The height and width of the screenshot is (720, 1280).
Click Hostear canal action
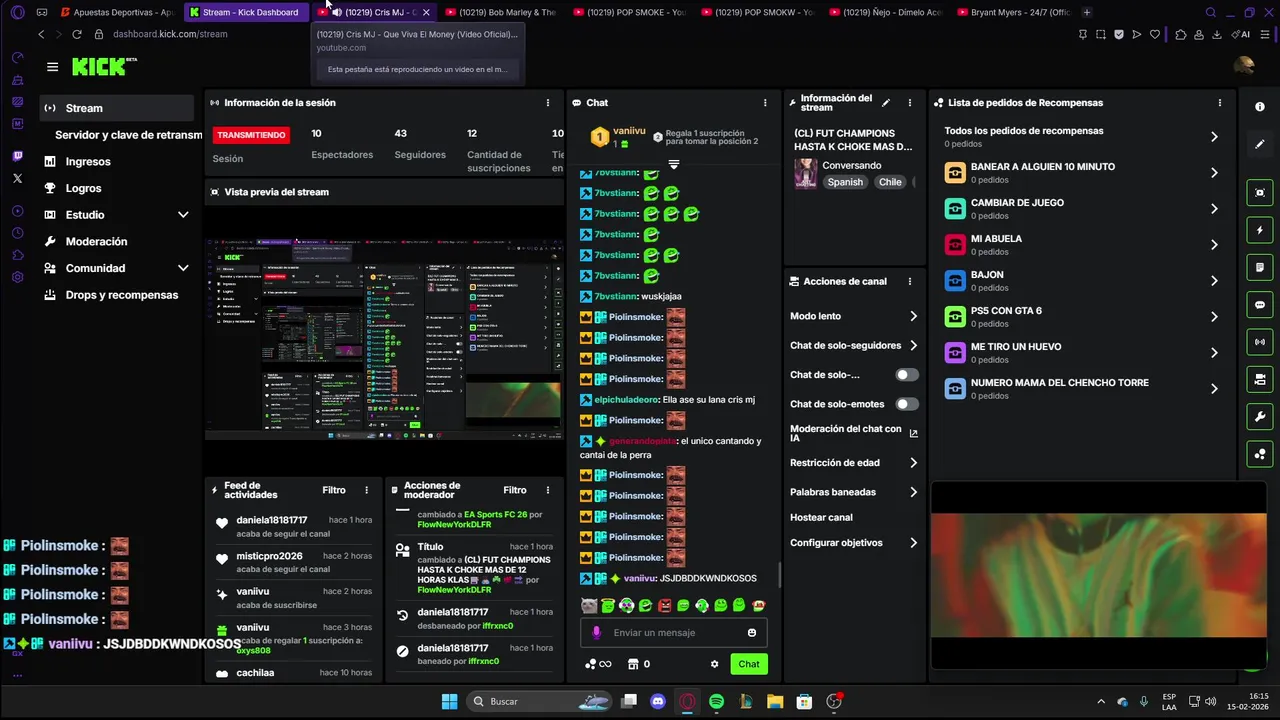pyautogui.click(x=821, y=517)
